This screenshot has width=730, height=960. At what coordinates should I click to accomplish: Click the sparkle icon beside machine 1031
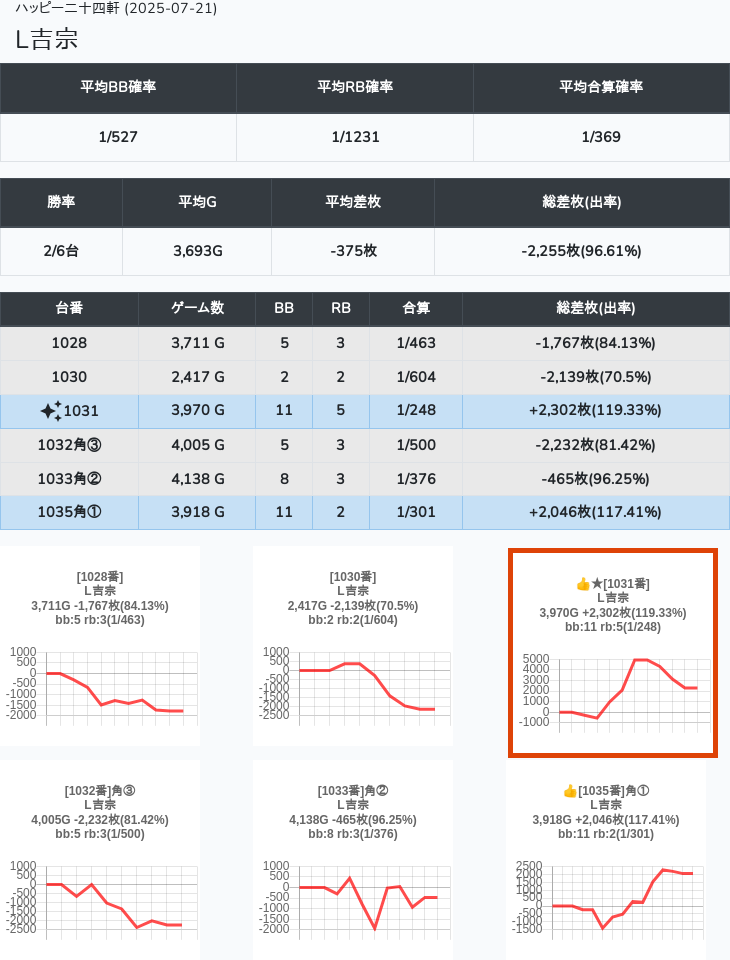click(51, 411)
